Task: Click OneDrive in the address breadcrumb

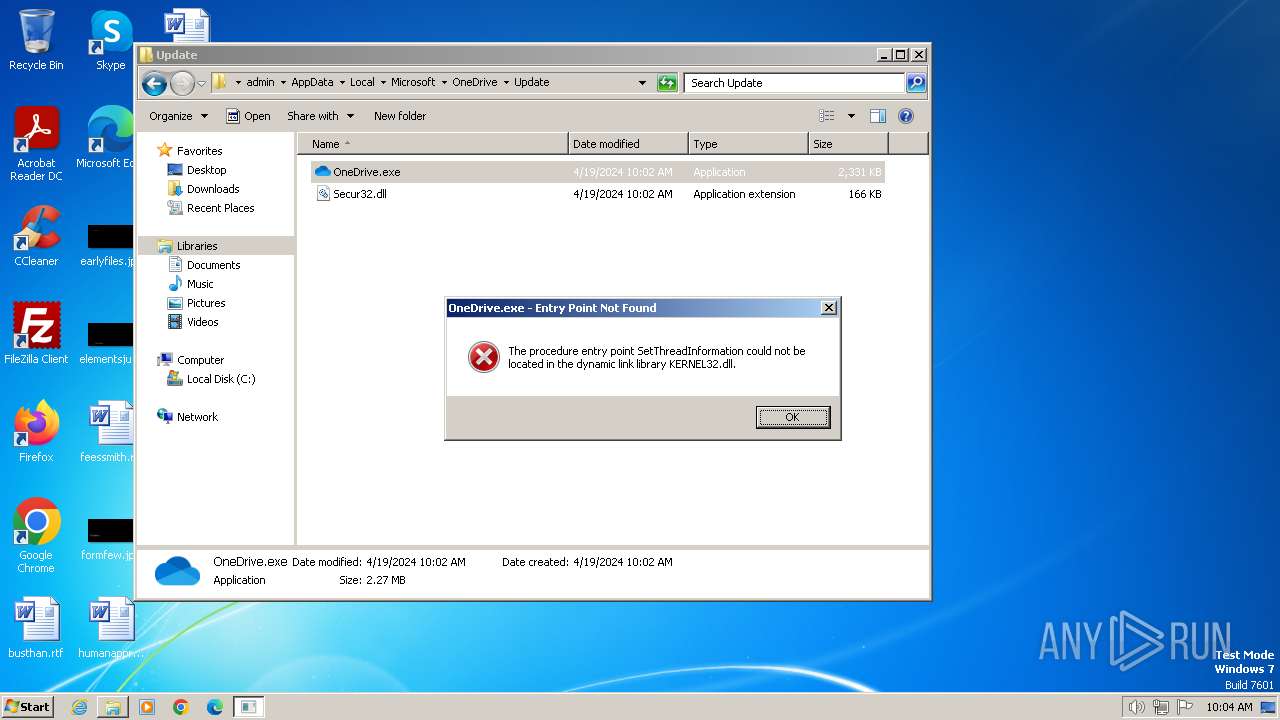Action: tap(474, 83)
